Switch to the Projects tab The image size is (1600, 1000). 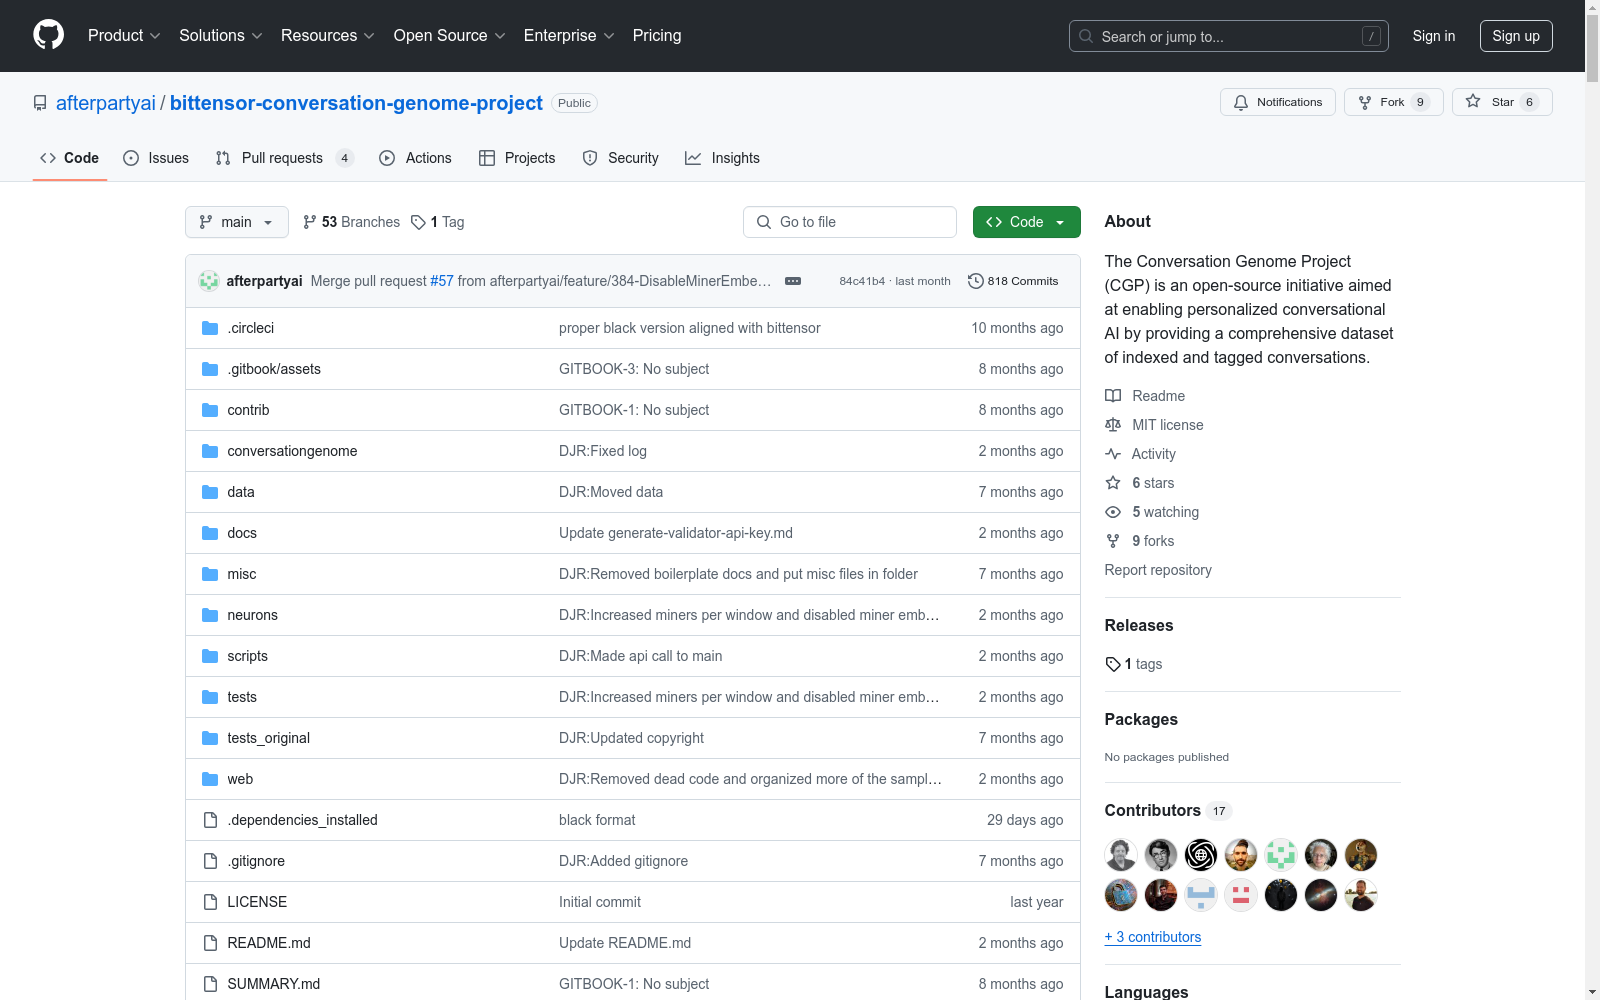coord(517,158)
